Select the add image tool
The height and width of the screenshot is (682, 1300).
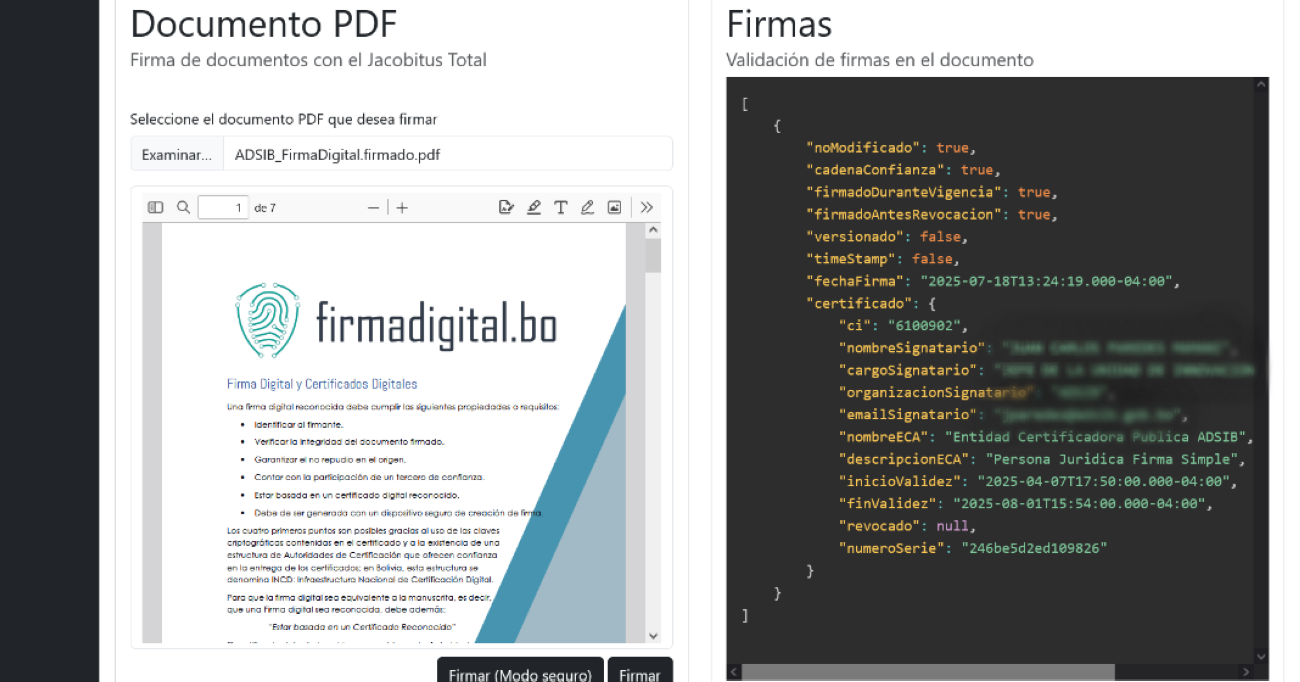coord(614,208)
